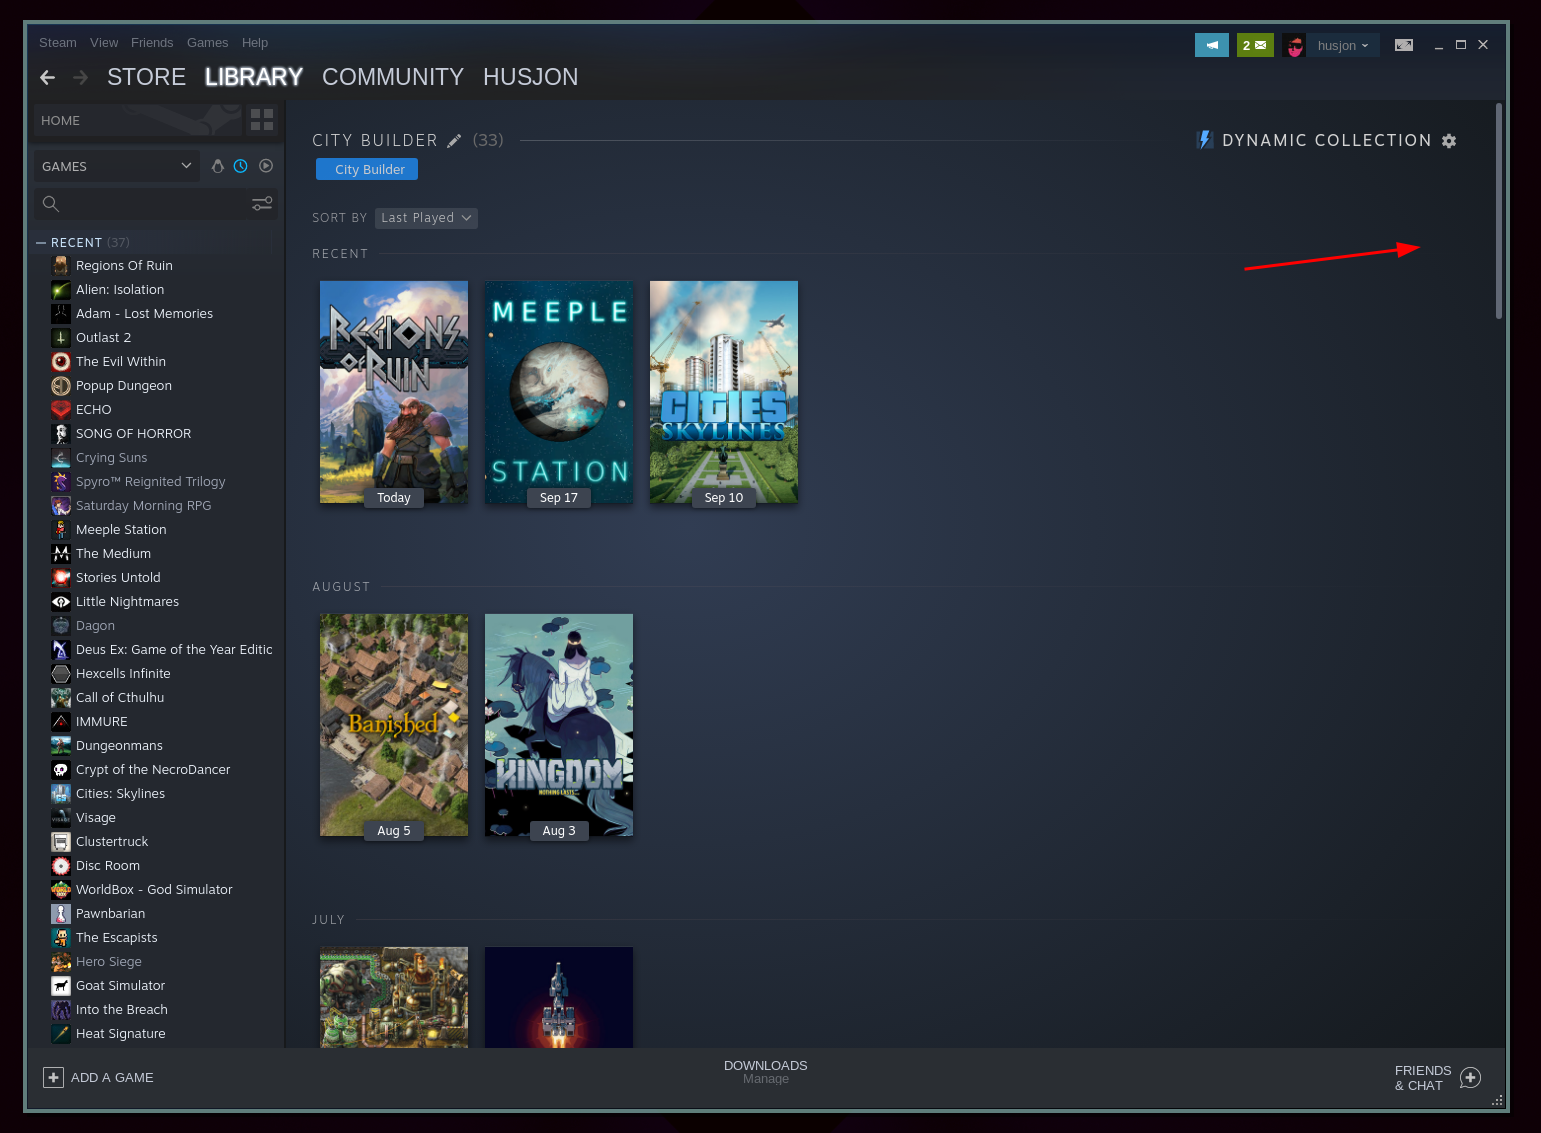Change sort order via the Last Played dropdown

coord(426,217)
